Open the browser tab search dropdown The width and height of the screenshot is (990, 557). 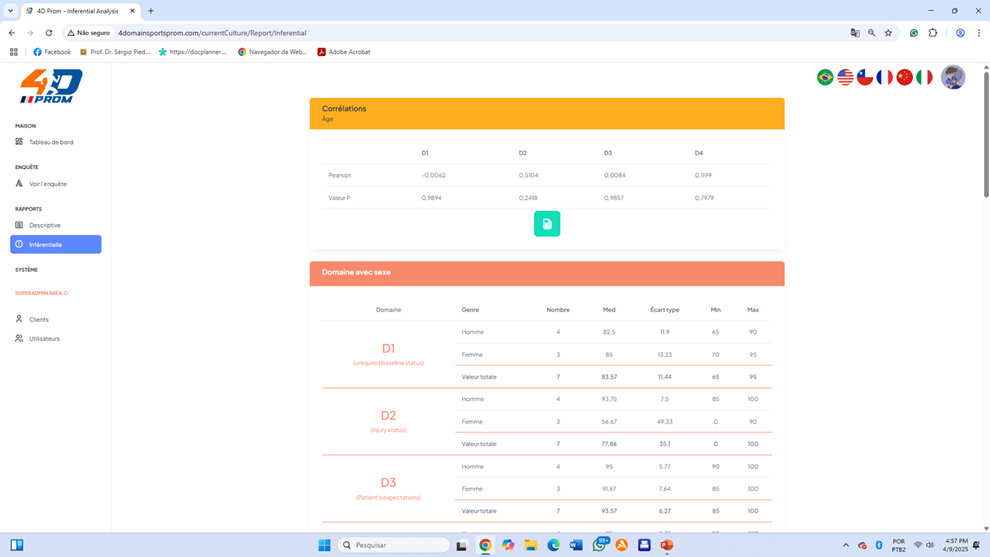click(x=10, y=11)
